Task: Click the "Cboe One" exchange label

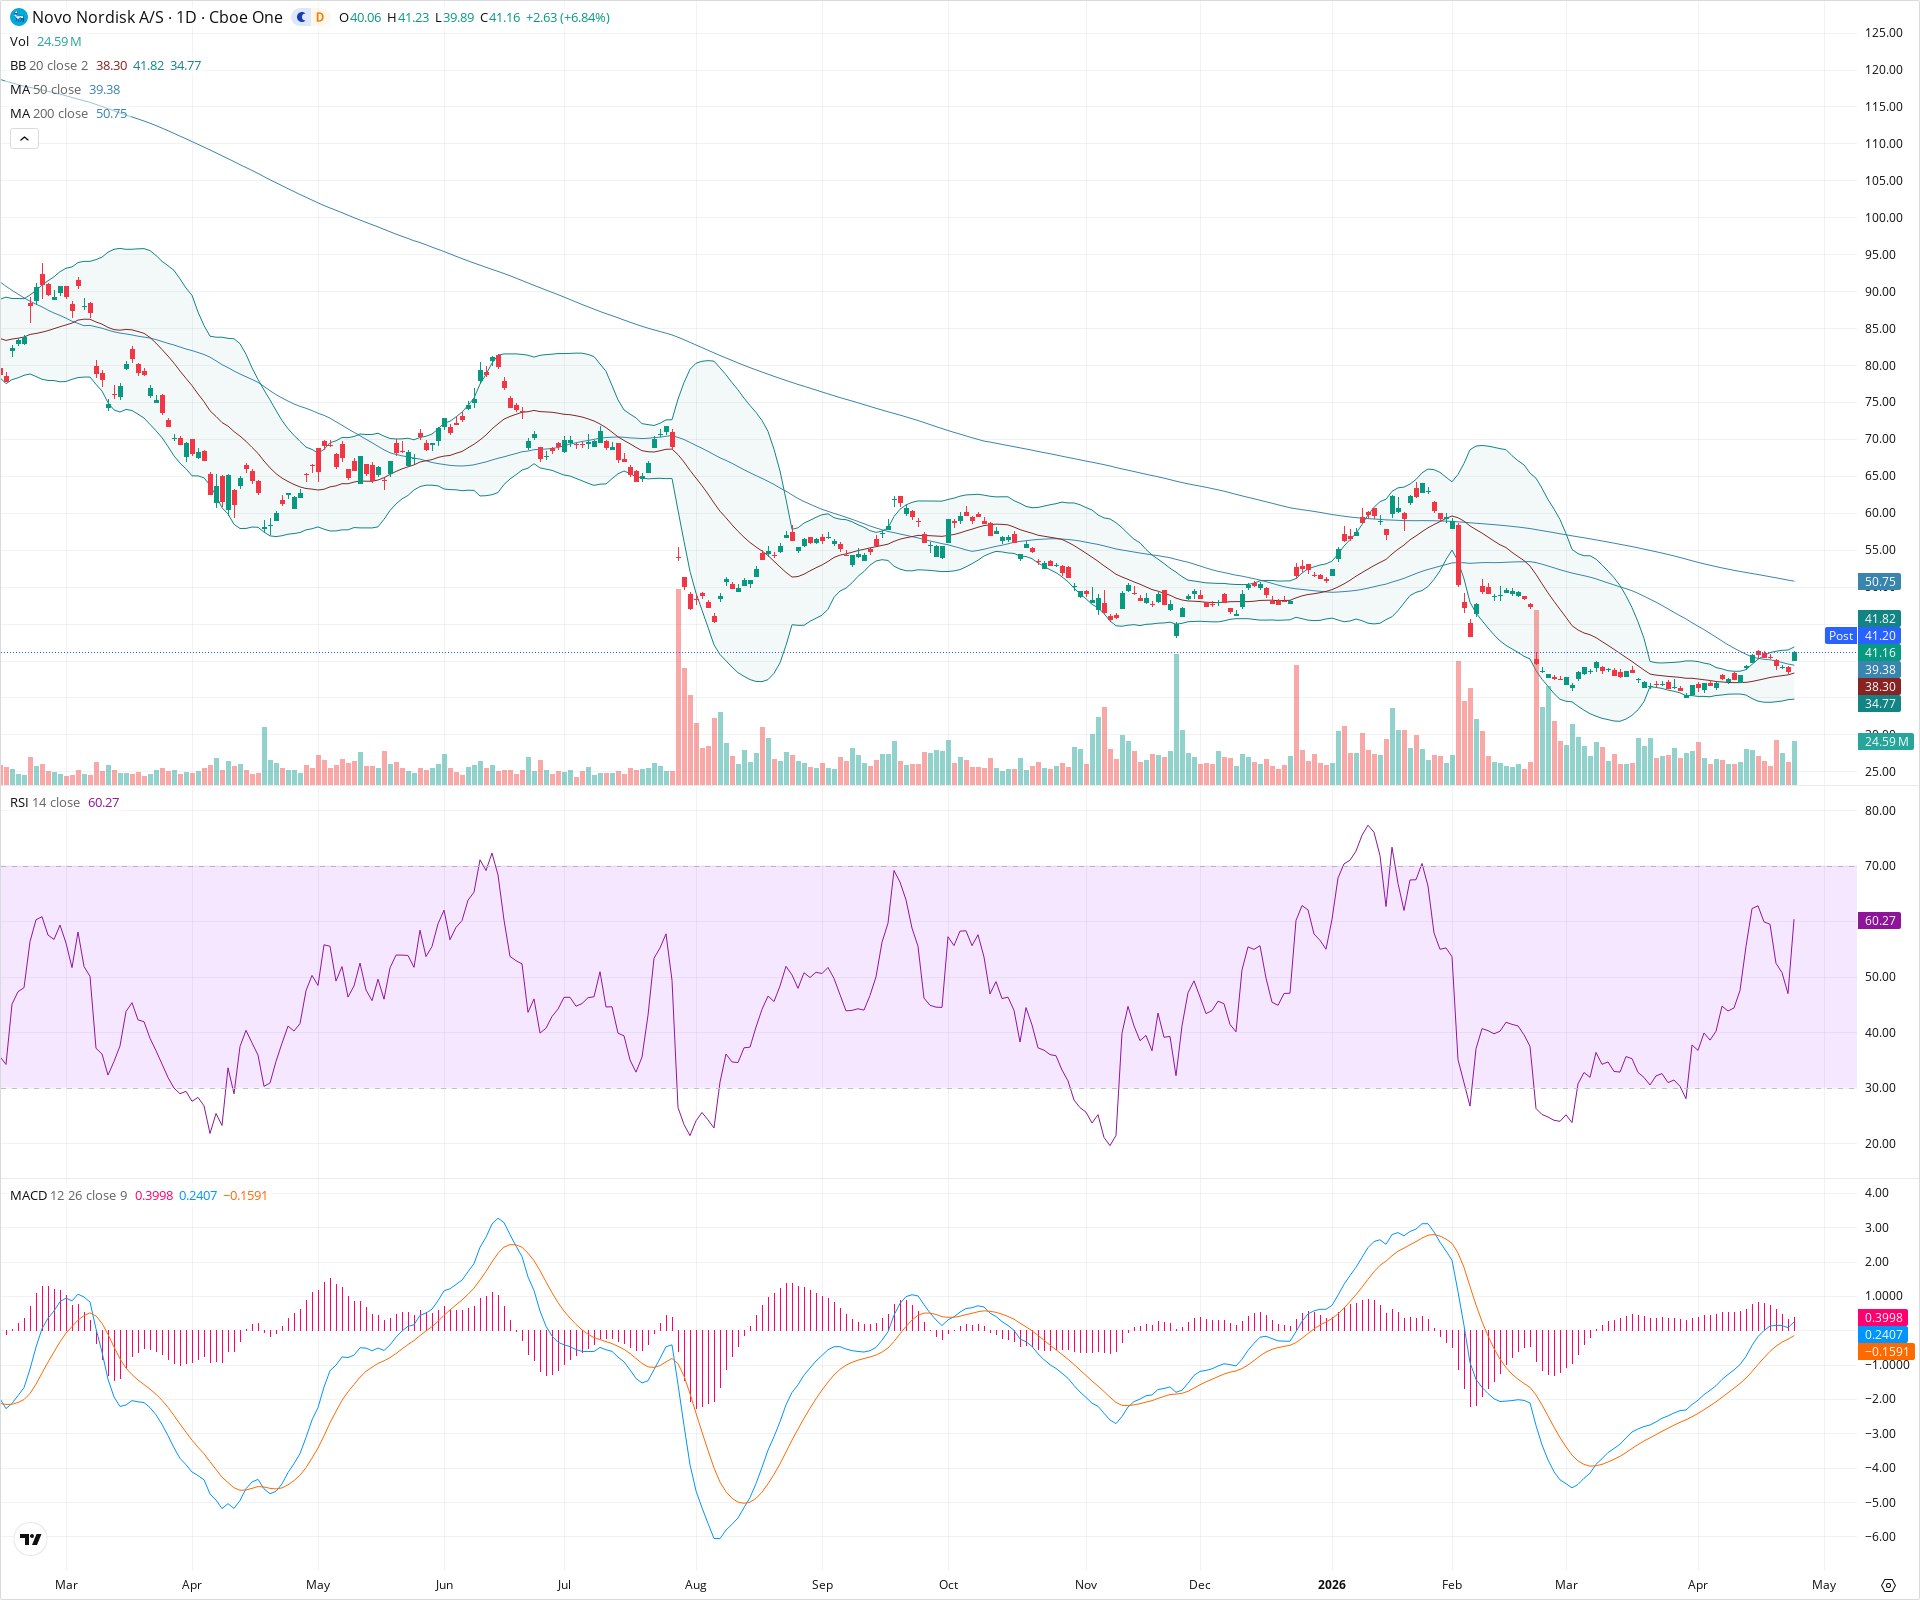Action: coord(243,17)
